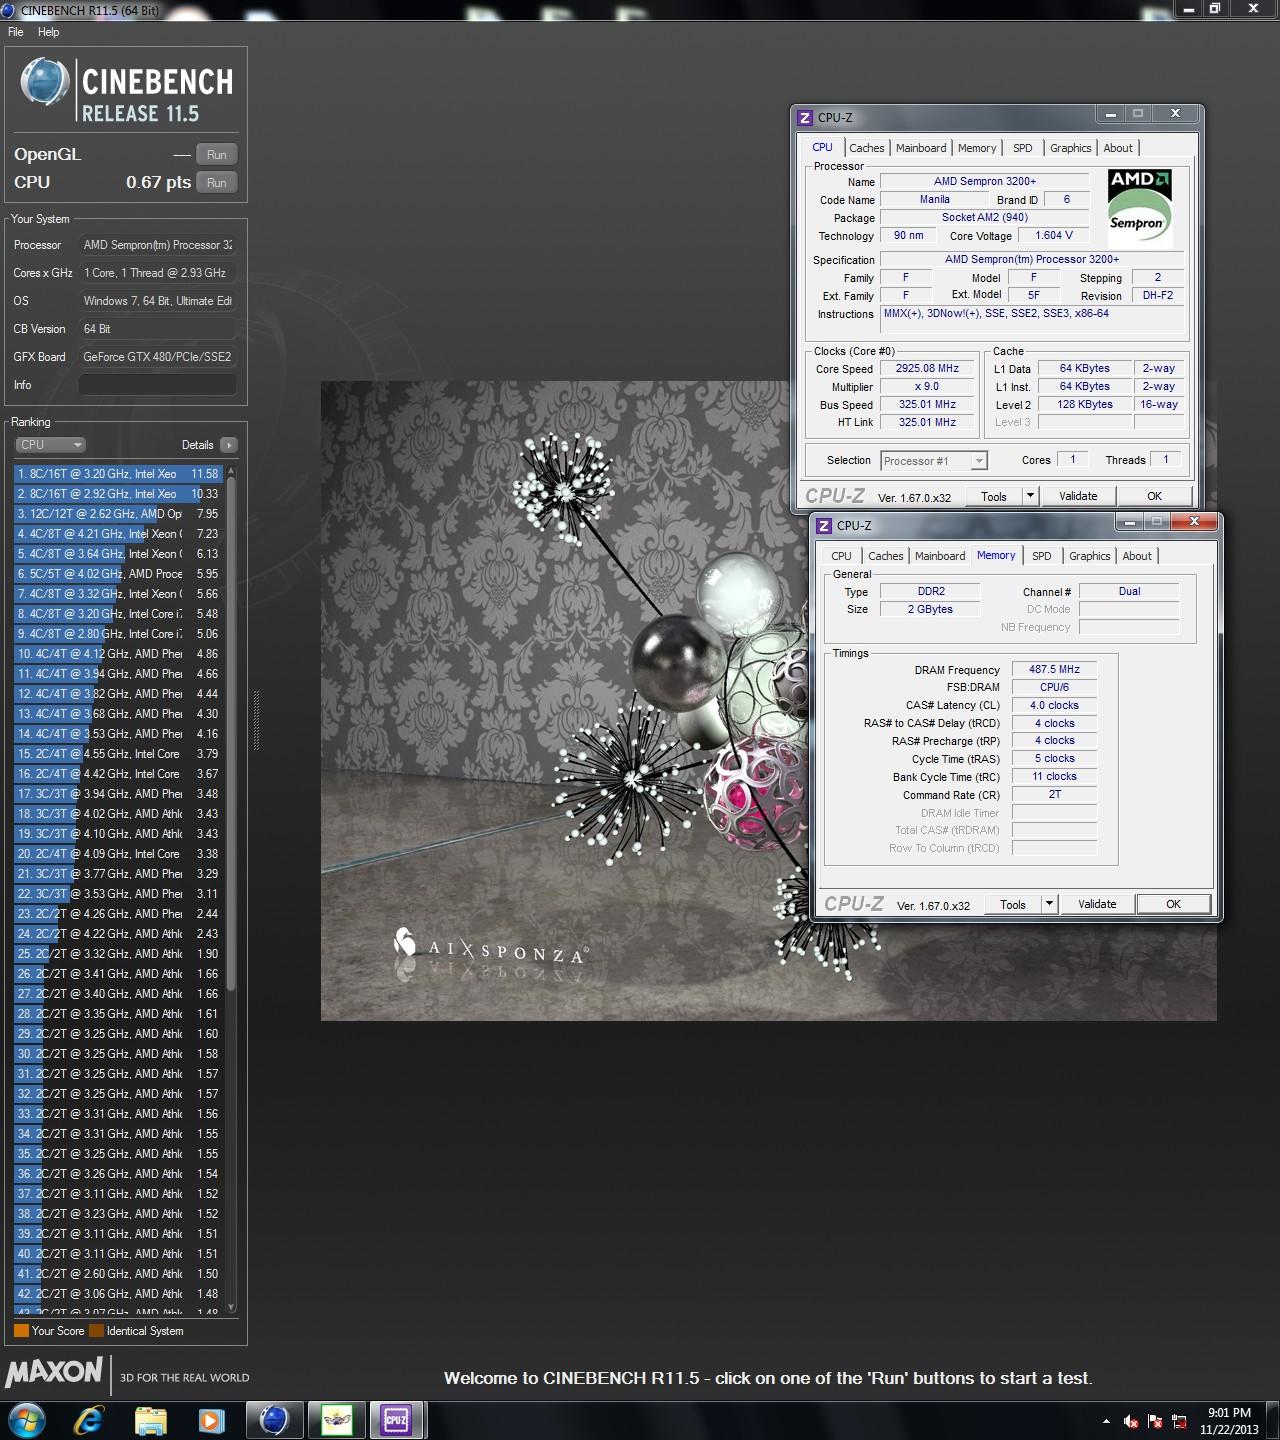The image size is (1280, 1440).
Task: Switch to the CPU tab in the CPU-Z Memory window
Action: [x=842, y=556]
